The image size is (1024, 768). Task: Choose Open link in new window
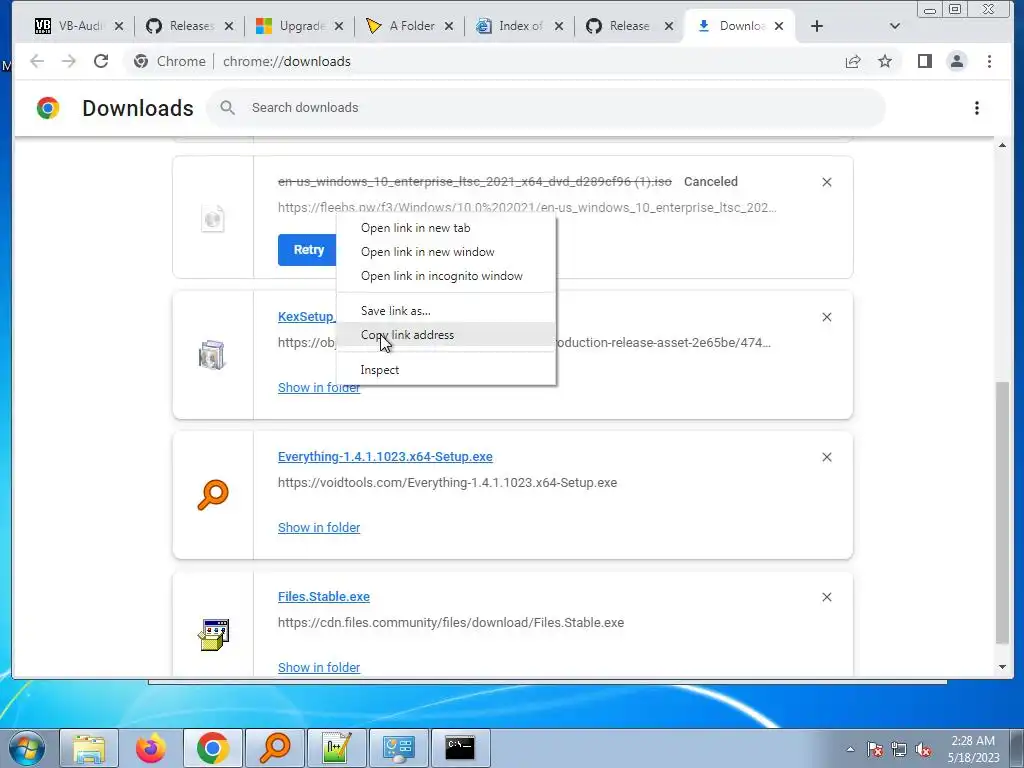pyautogui.click(x=446, y=252)
